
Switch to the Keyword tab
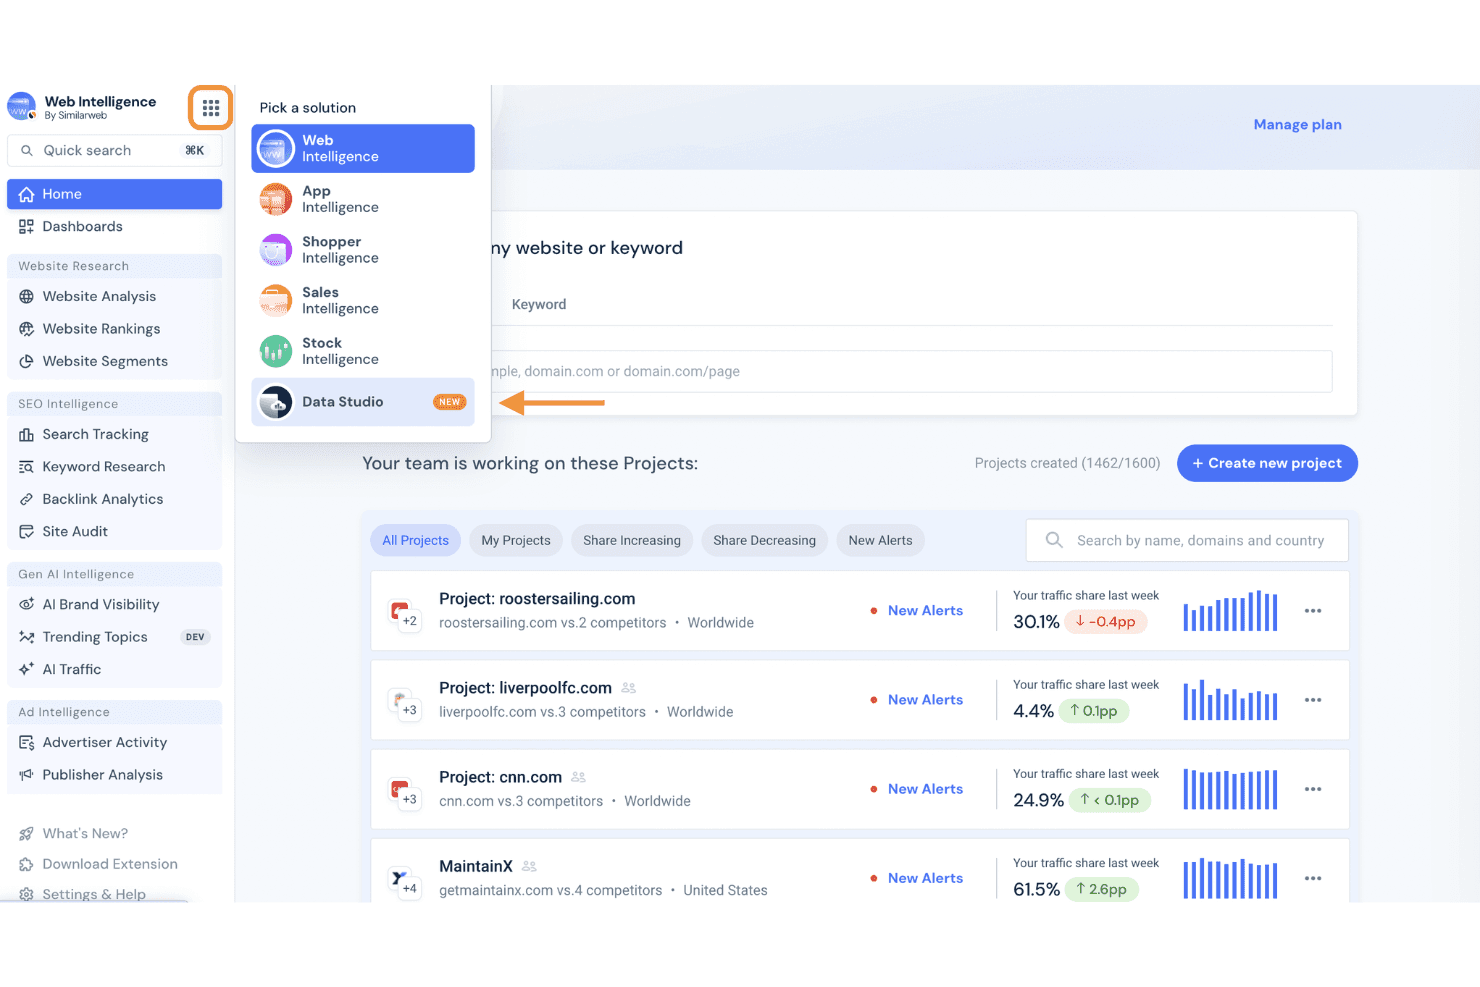tap(539, 305)
